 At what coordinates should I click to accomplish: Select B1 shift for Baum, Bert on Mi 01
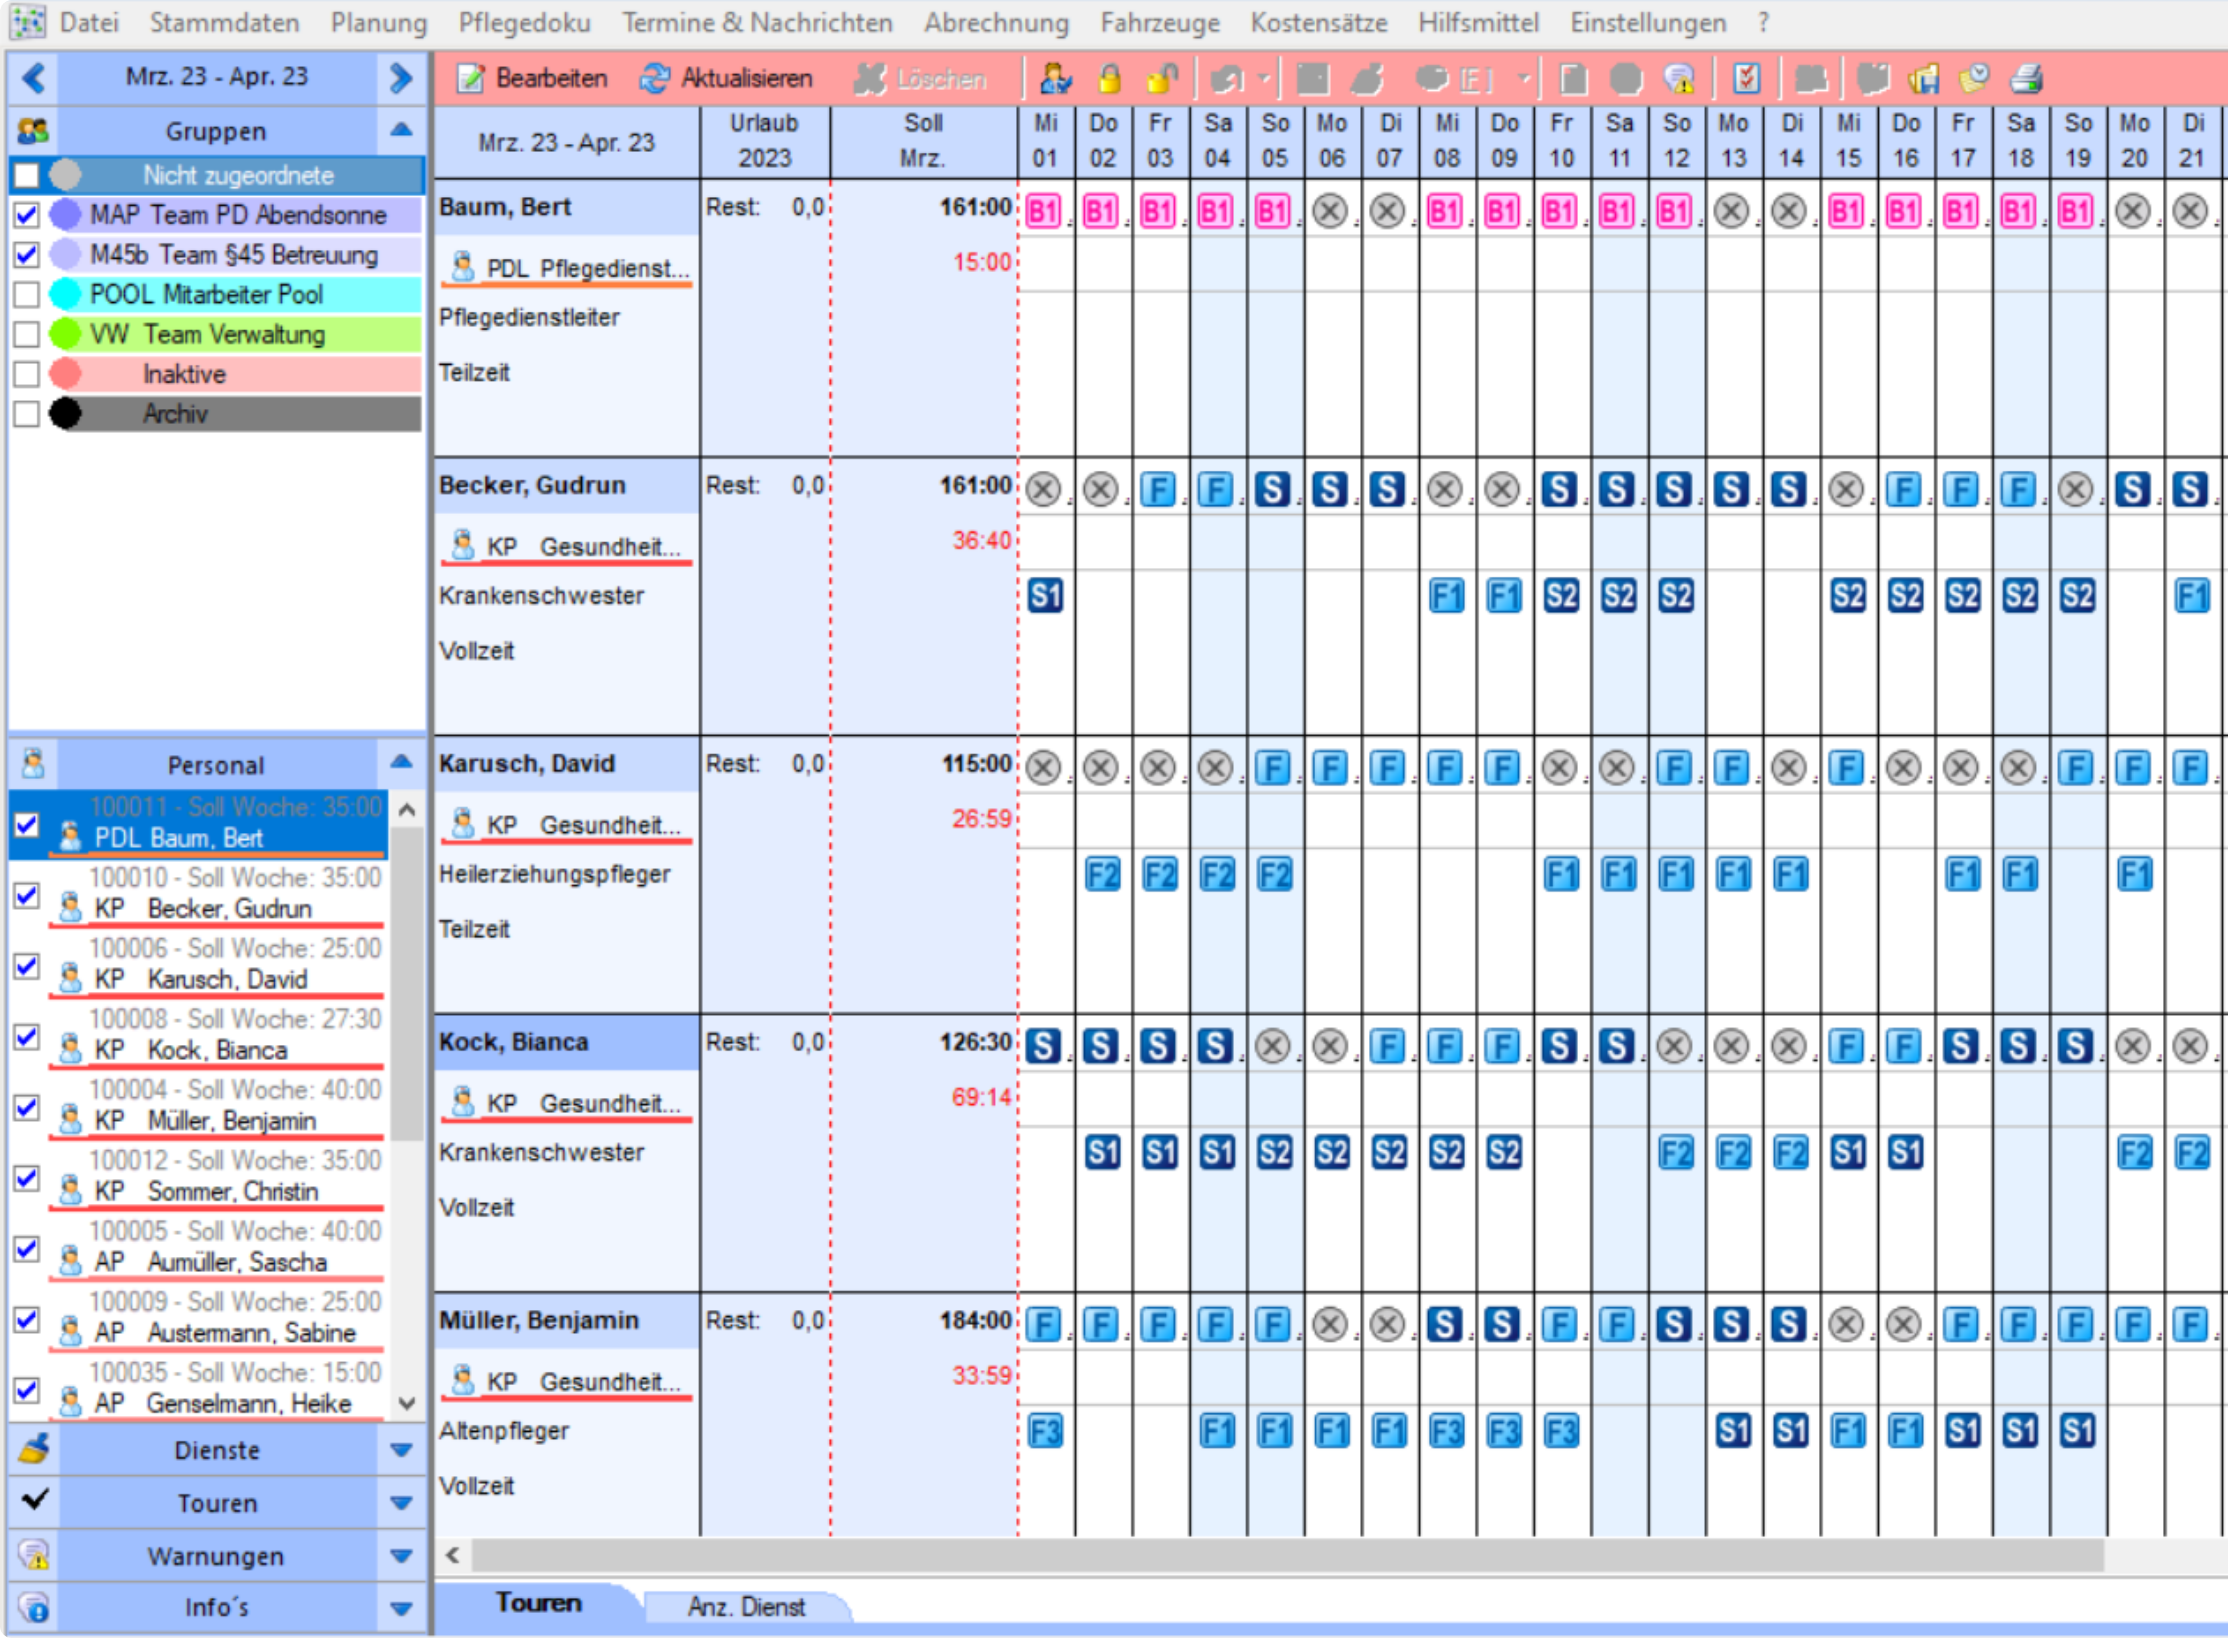click(x=1043, y=211)
